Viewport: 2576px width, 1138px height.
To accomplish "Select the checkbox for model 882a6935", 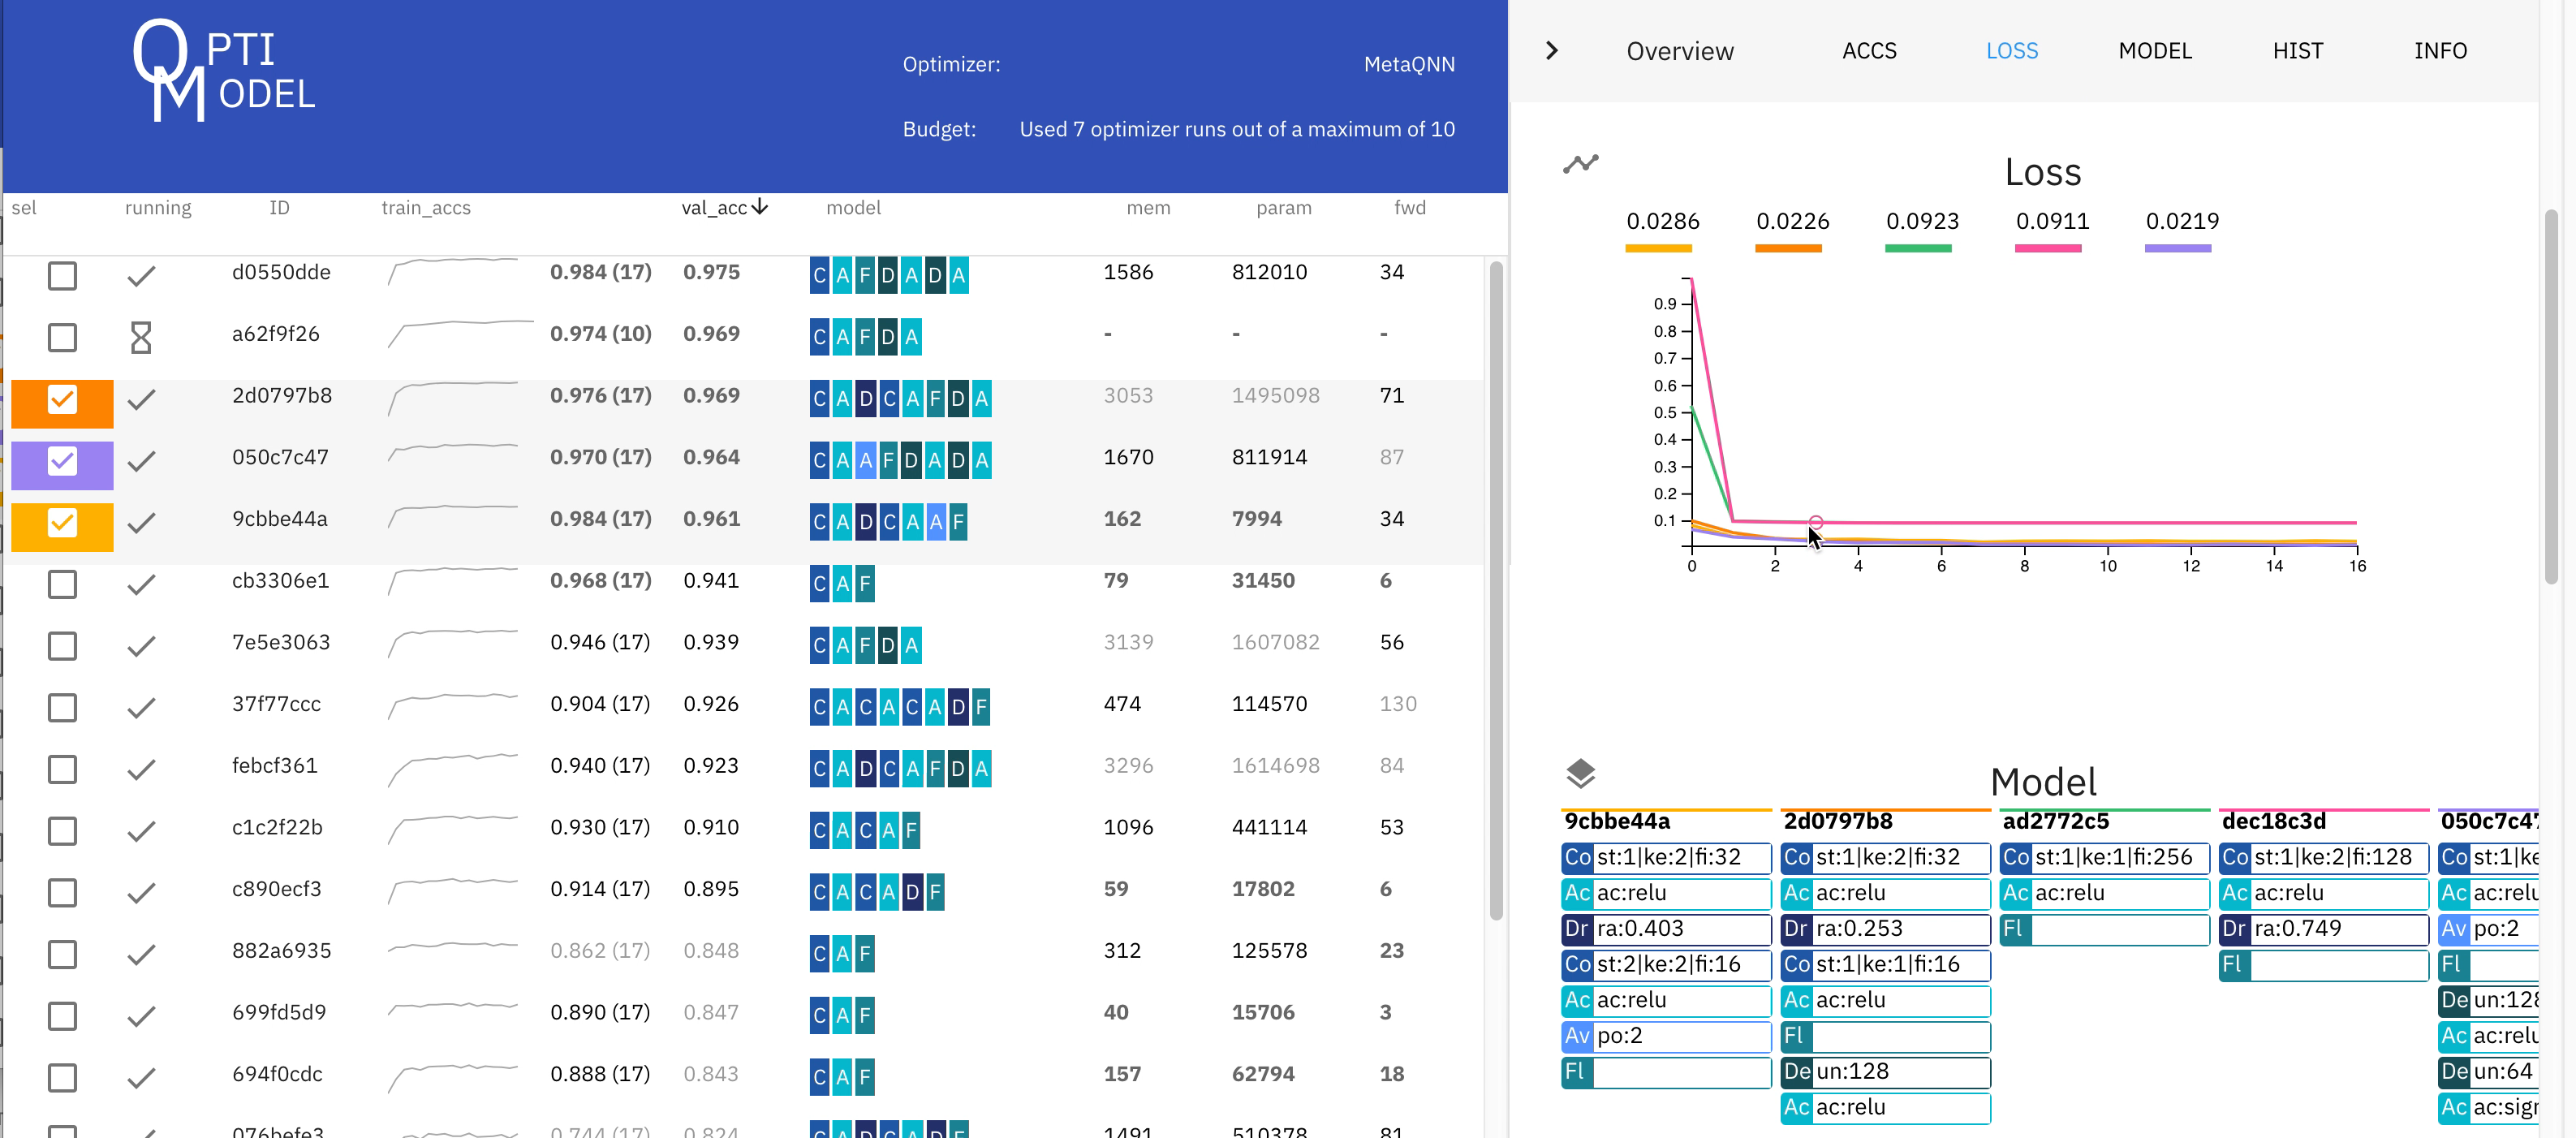I will click(62, 954).
